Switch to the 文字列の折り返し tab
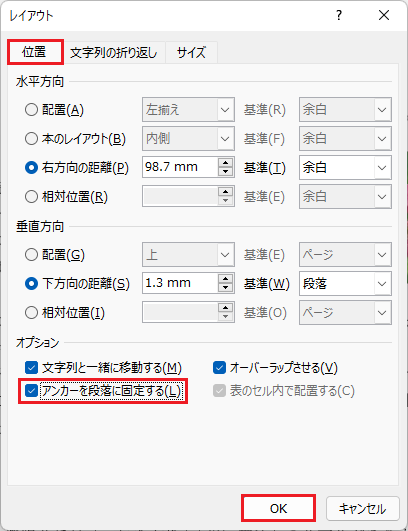Viewport: 408px width, 531px height. [114, 53]
